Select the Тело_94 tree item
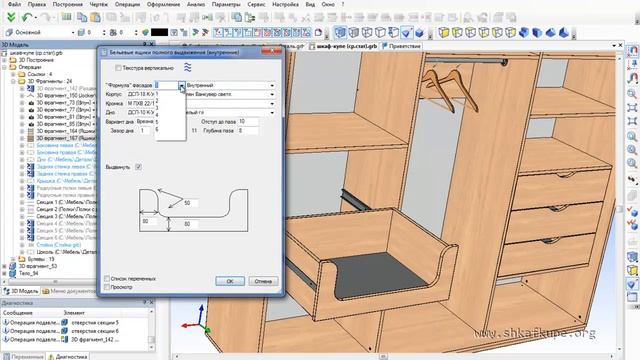640x360 pixels. click(x=29, y=273)
